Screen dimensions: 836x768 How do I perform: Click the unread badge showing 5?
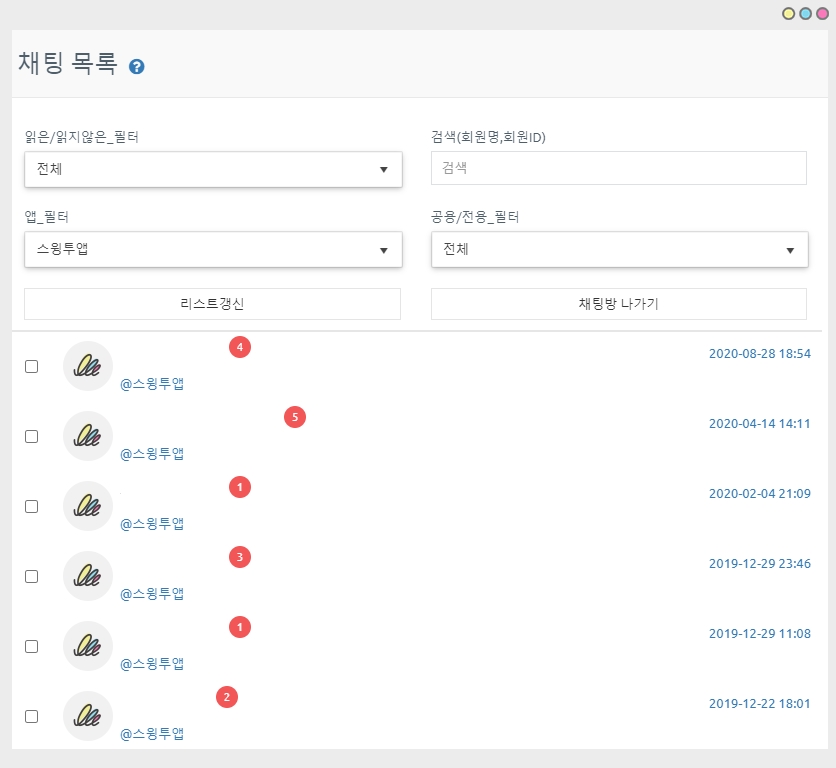(295, 417)
